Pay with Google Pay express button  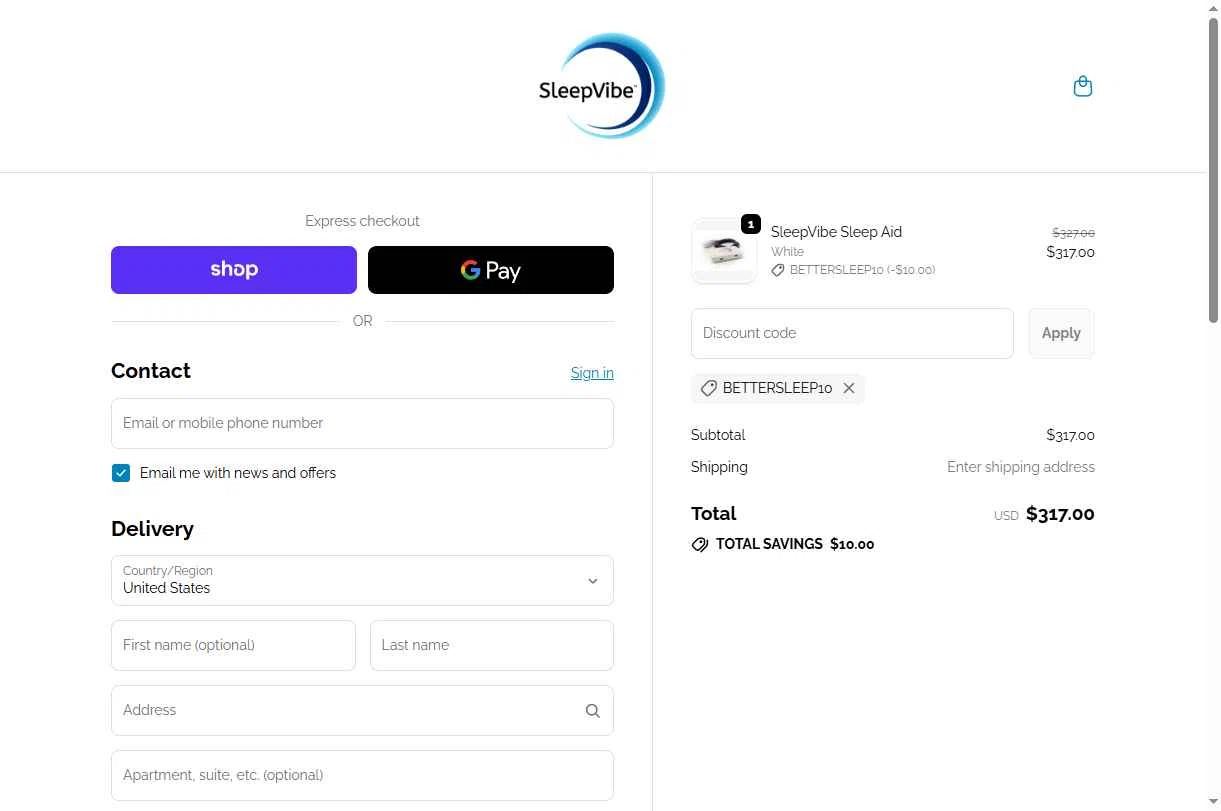coord(491,270)
